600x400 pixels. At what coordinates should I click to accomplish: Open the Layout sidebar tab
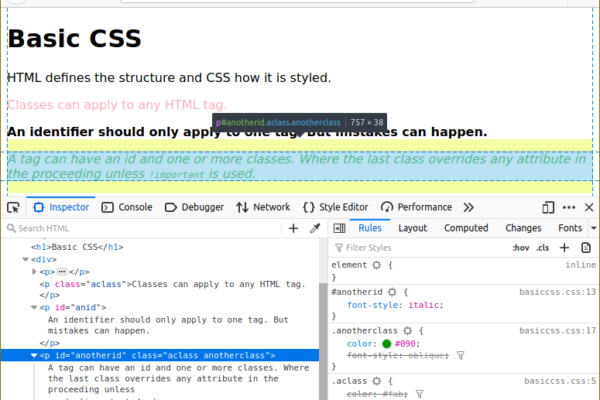pos(412,228)
